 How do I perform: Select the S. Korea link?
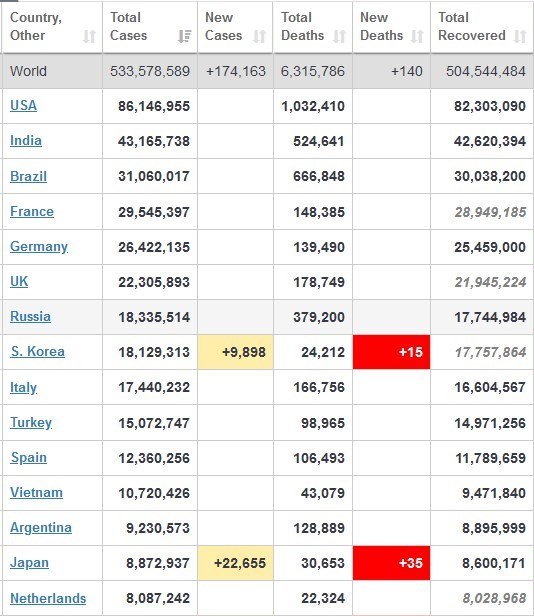[x=38, y=351]
